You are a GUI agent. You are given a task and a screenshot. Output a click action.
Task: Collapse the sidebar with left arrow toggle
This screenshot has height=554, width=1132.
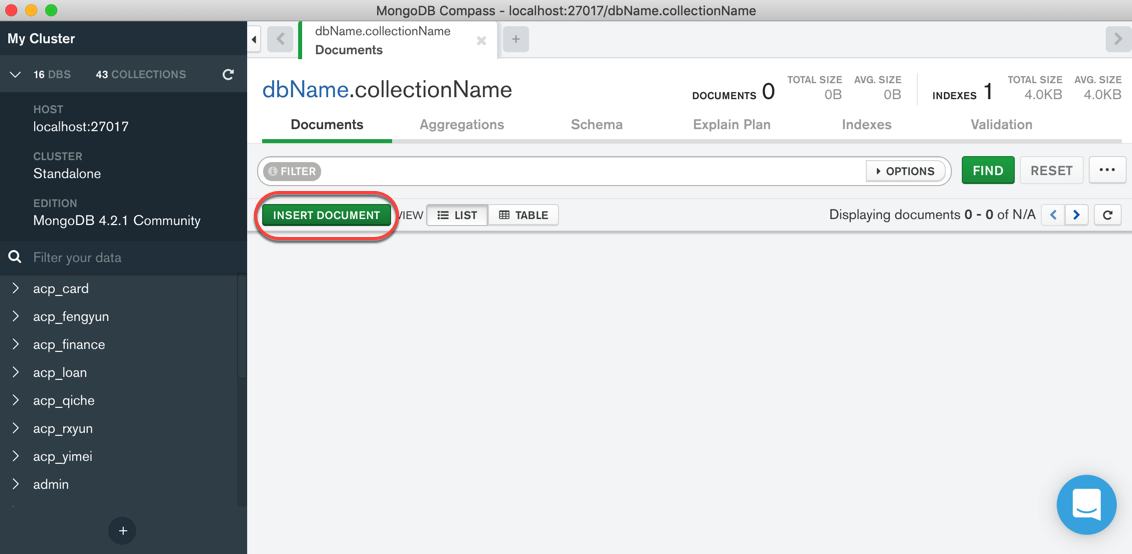(253, 39)
